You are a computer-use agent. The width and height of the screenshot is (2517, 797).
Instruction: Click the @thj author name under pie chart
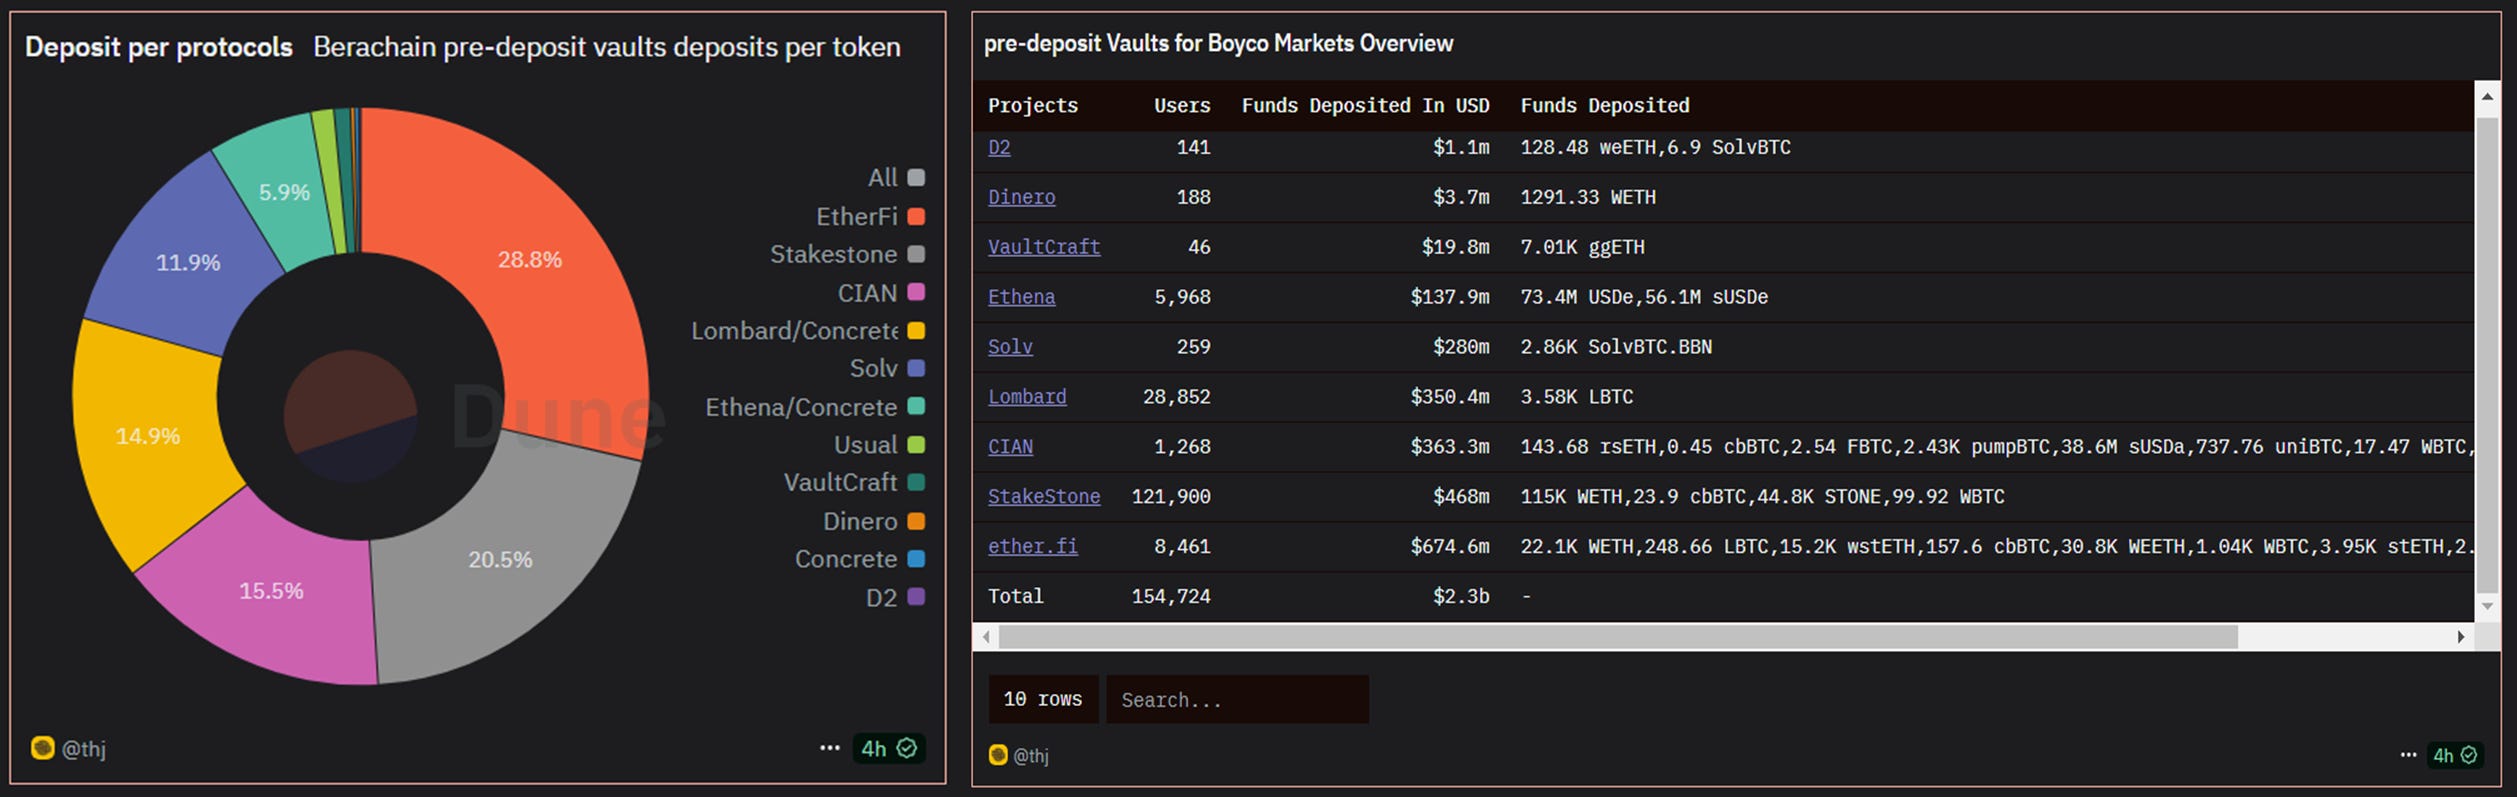[x=84, y=749]
